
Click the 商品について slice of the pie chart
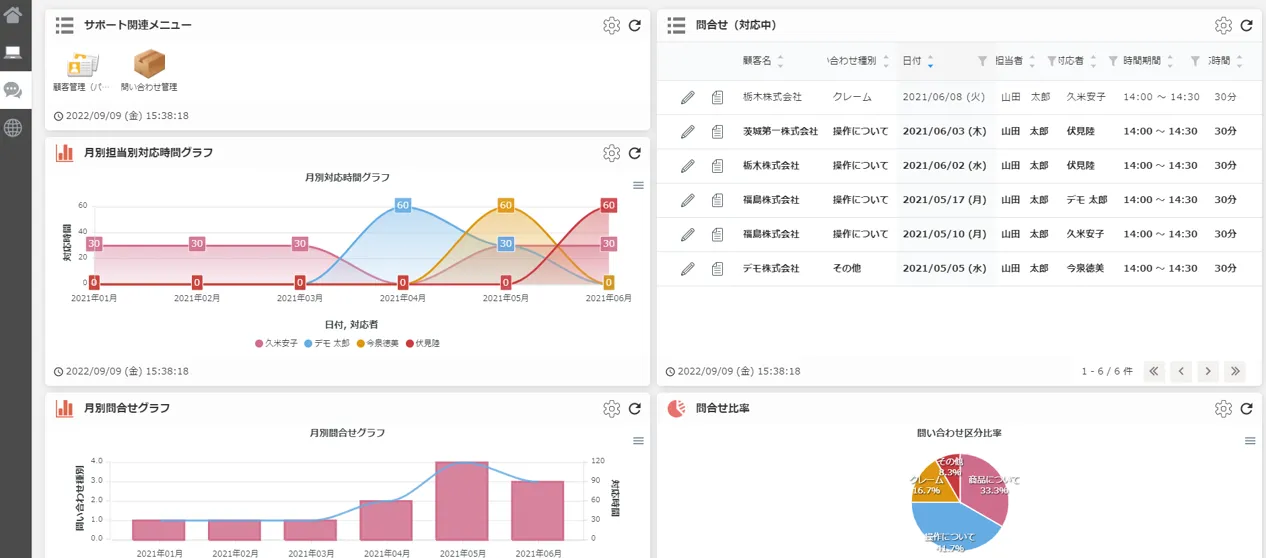[x=981, y=486]
